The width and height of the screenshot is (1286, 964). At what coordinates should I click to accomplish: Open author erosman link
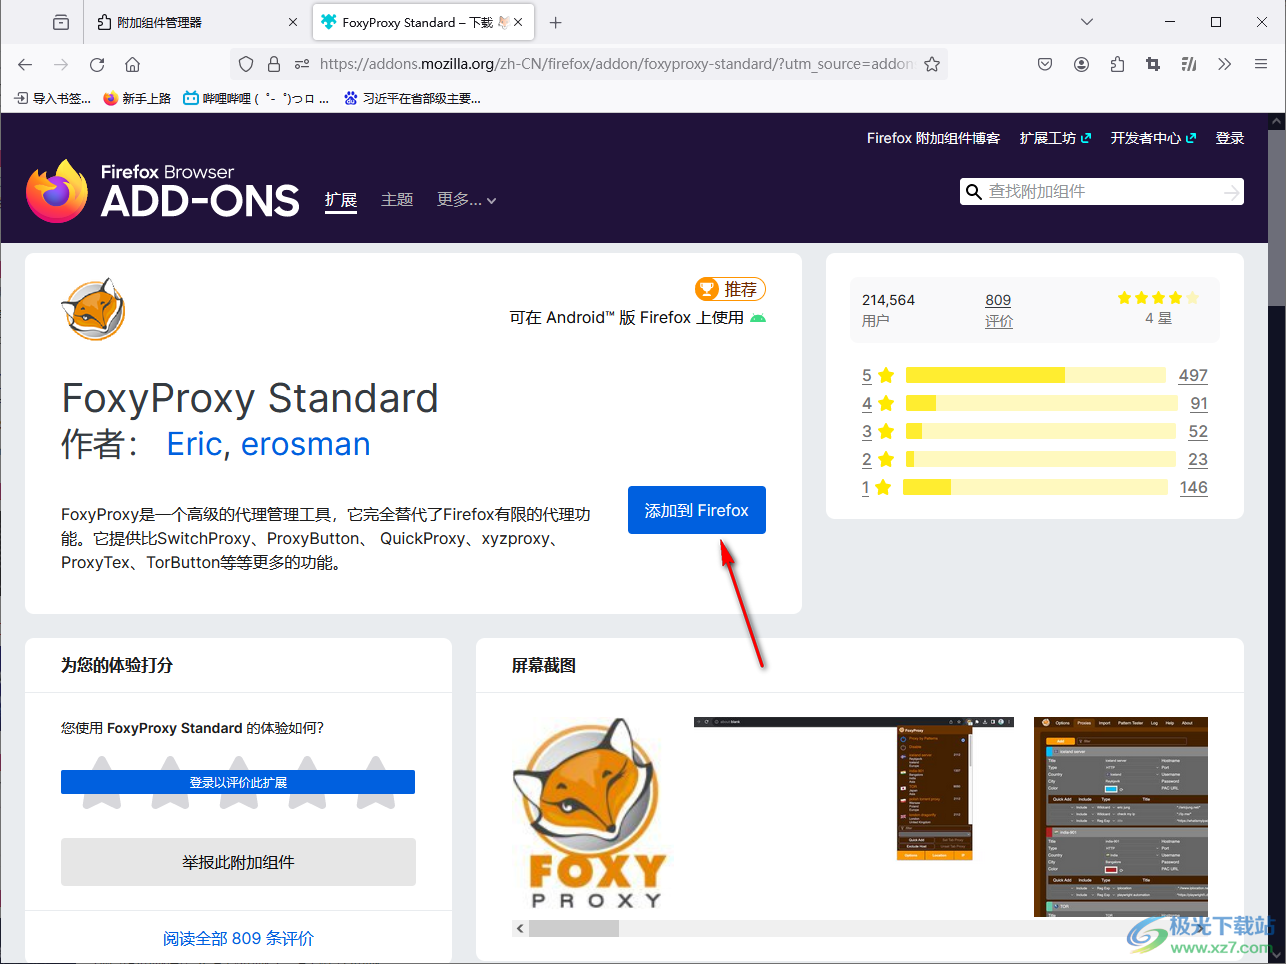coord(306,444)
